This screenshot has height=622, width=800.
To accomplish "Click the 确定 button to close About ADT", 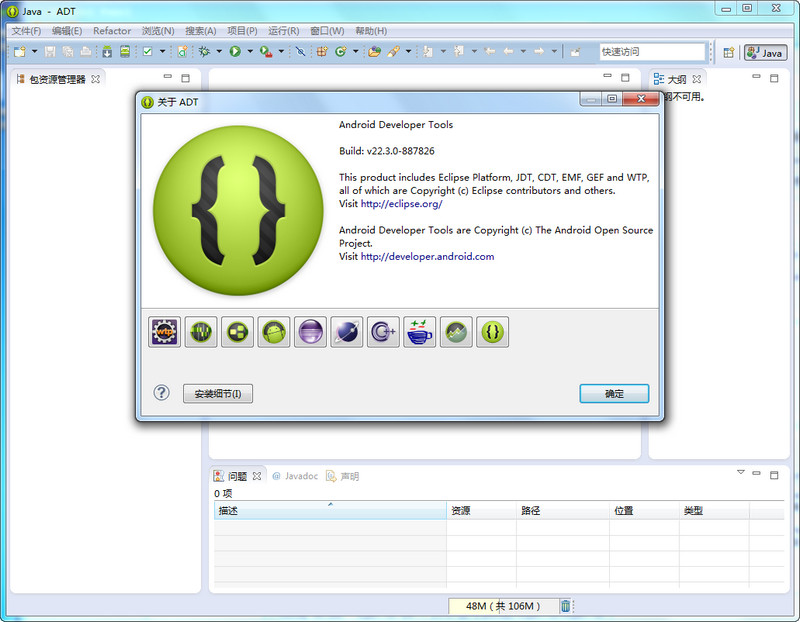I will click(x=613, y=394).
